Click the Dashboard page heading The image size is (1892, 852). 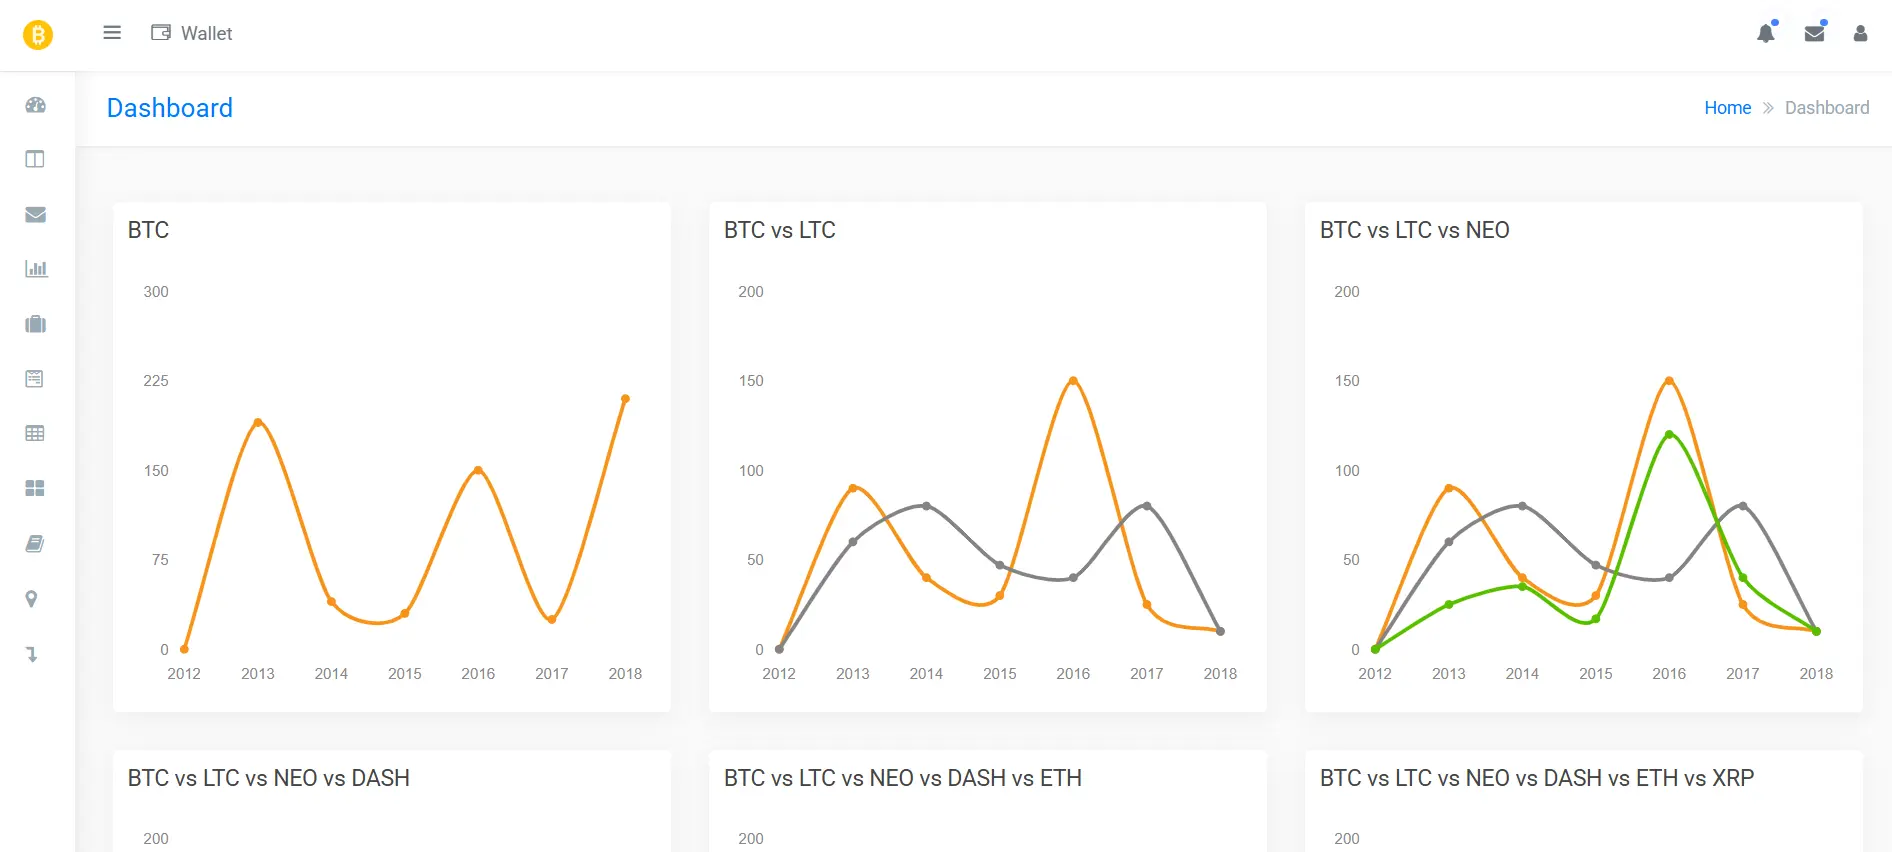coord(169,108)
